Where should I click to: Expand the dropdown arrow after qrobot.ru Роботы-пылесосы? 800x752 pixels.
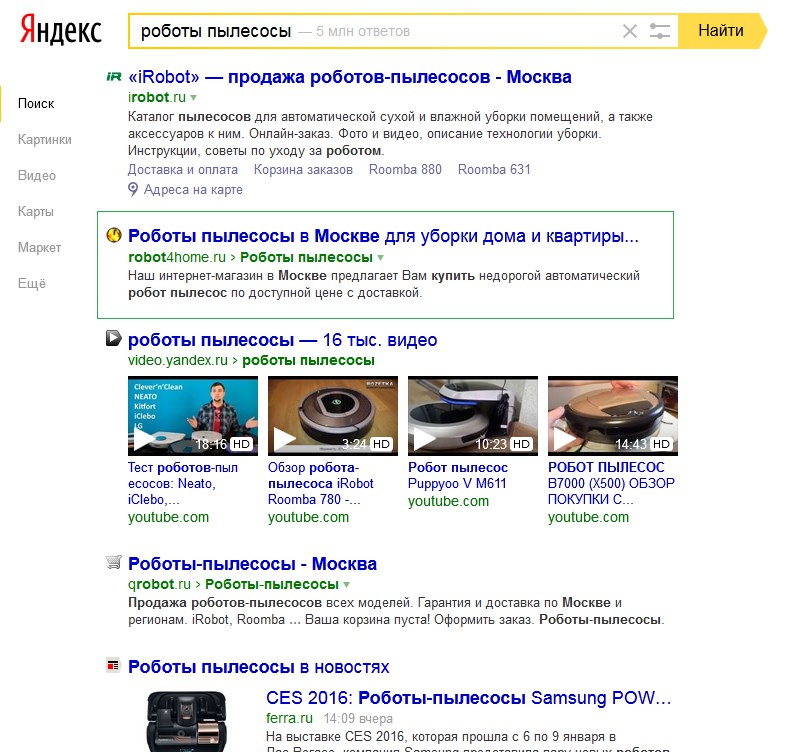tap(347, 585)
